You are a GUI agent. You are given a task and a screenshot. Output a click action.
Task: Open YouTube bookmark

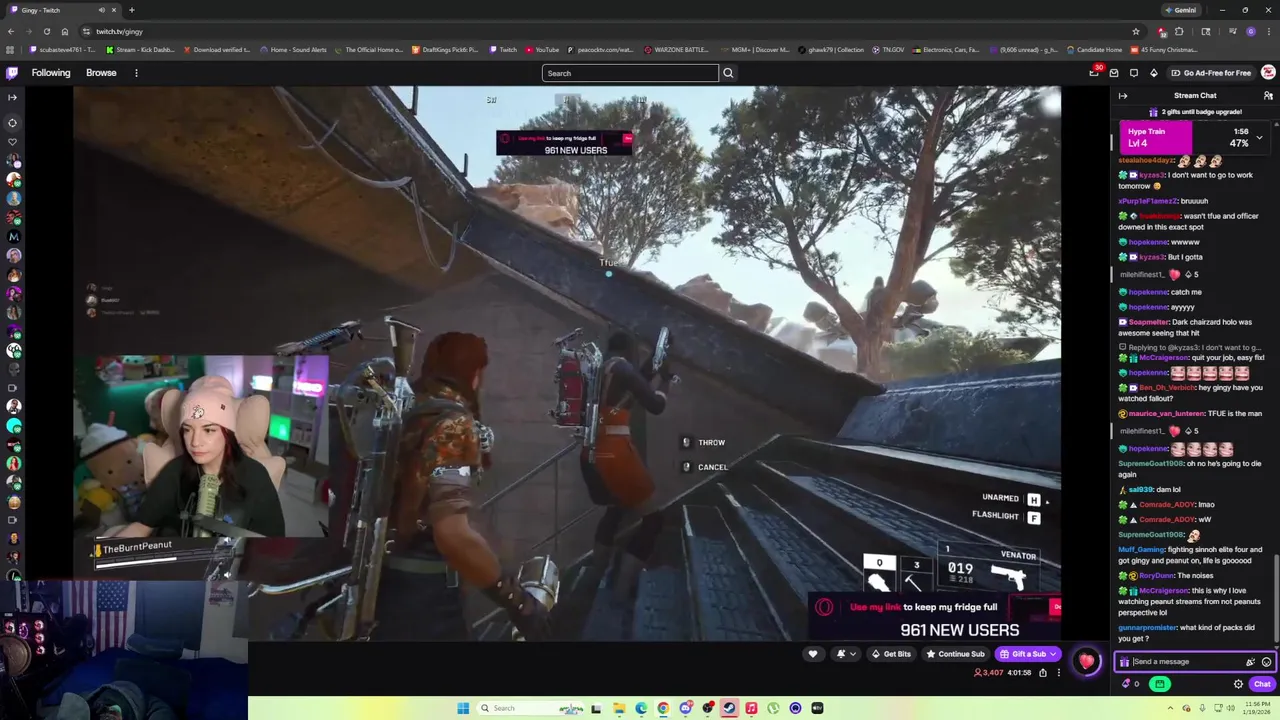542,49
